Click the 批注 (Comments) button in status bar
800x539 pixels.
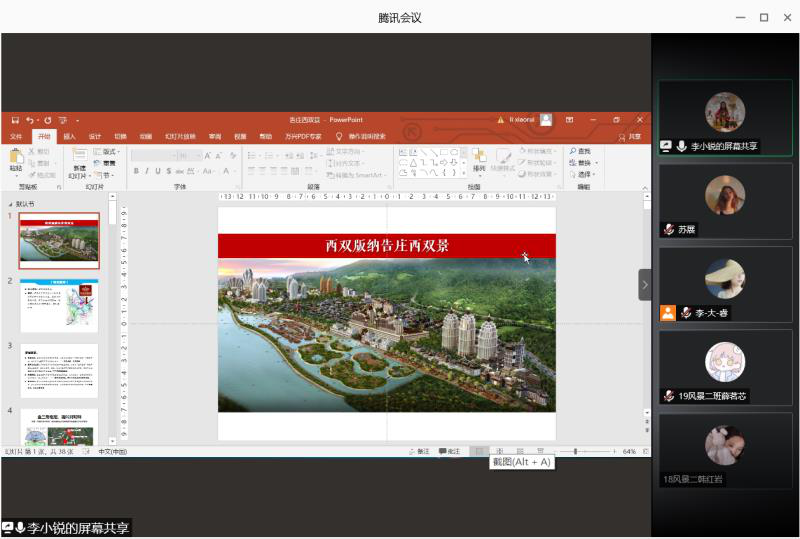pyautogui.click(x=449, y=452)
